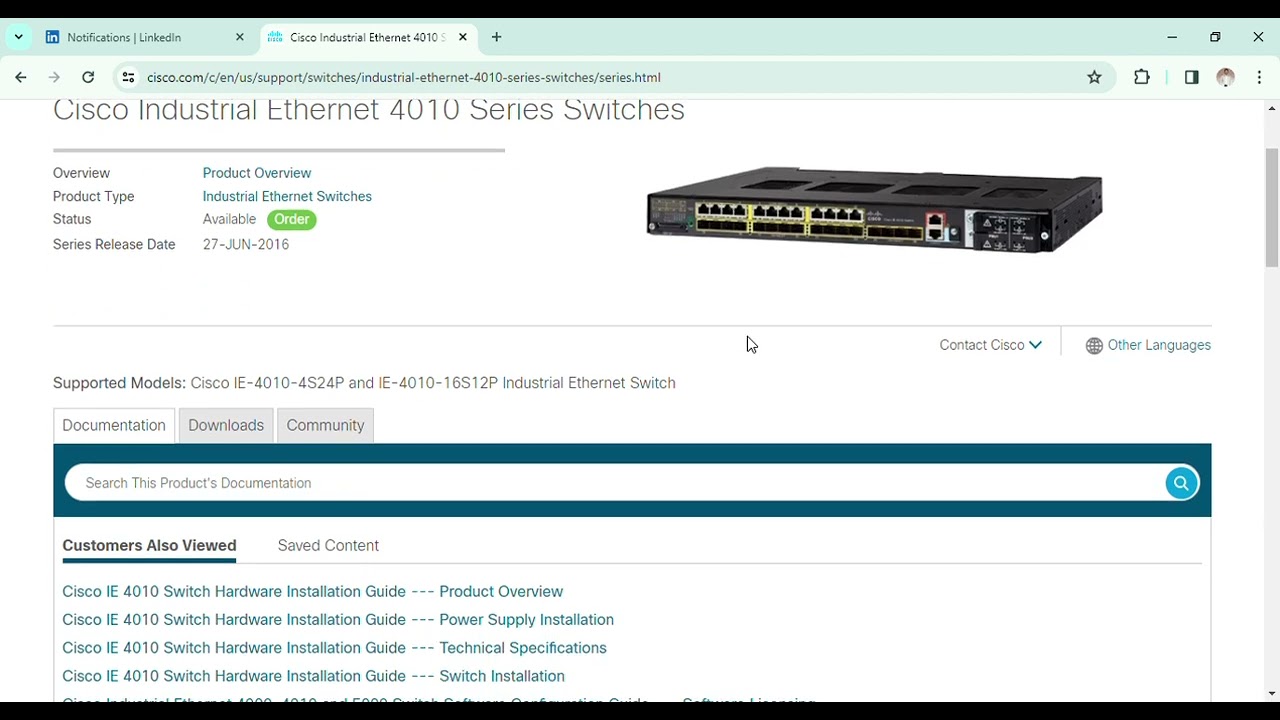Screen dimensions: 1280x720
Task: Close the Notifications LinkedIn tab
Action: [x=239, y=37]
